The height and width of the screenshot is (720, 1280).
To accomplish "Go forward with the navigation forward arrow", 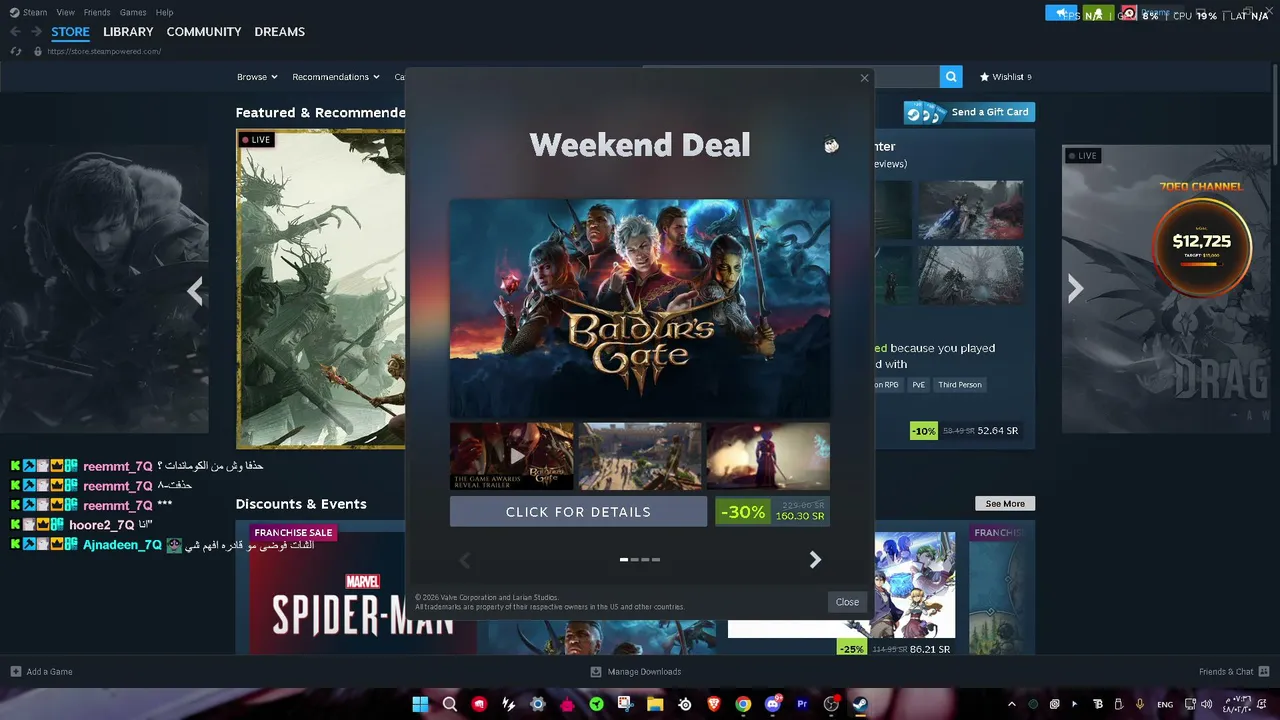I will (x=36, y=32).
